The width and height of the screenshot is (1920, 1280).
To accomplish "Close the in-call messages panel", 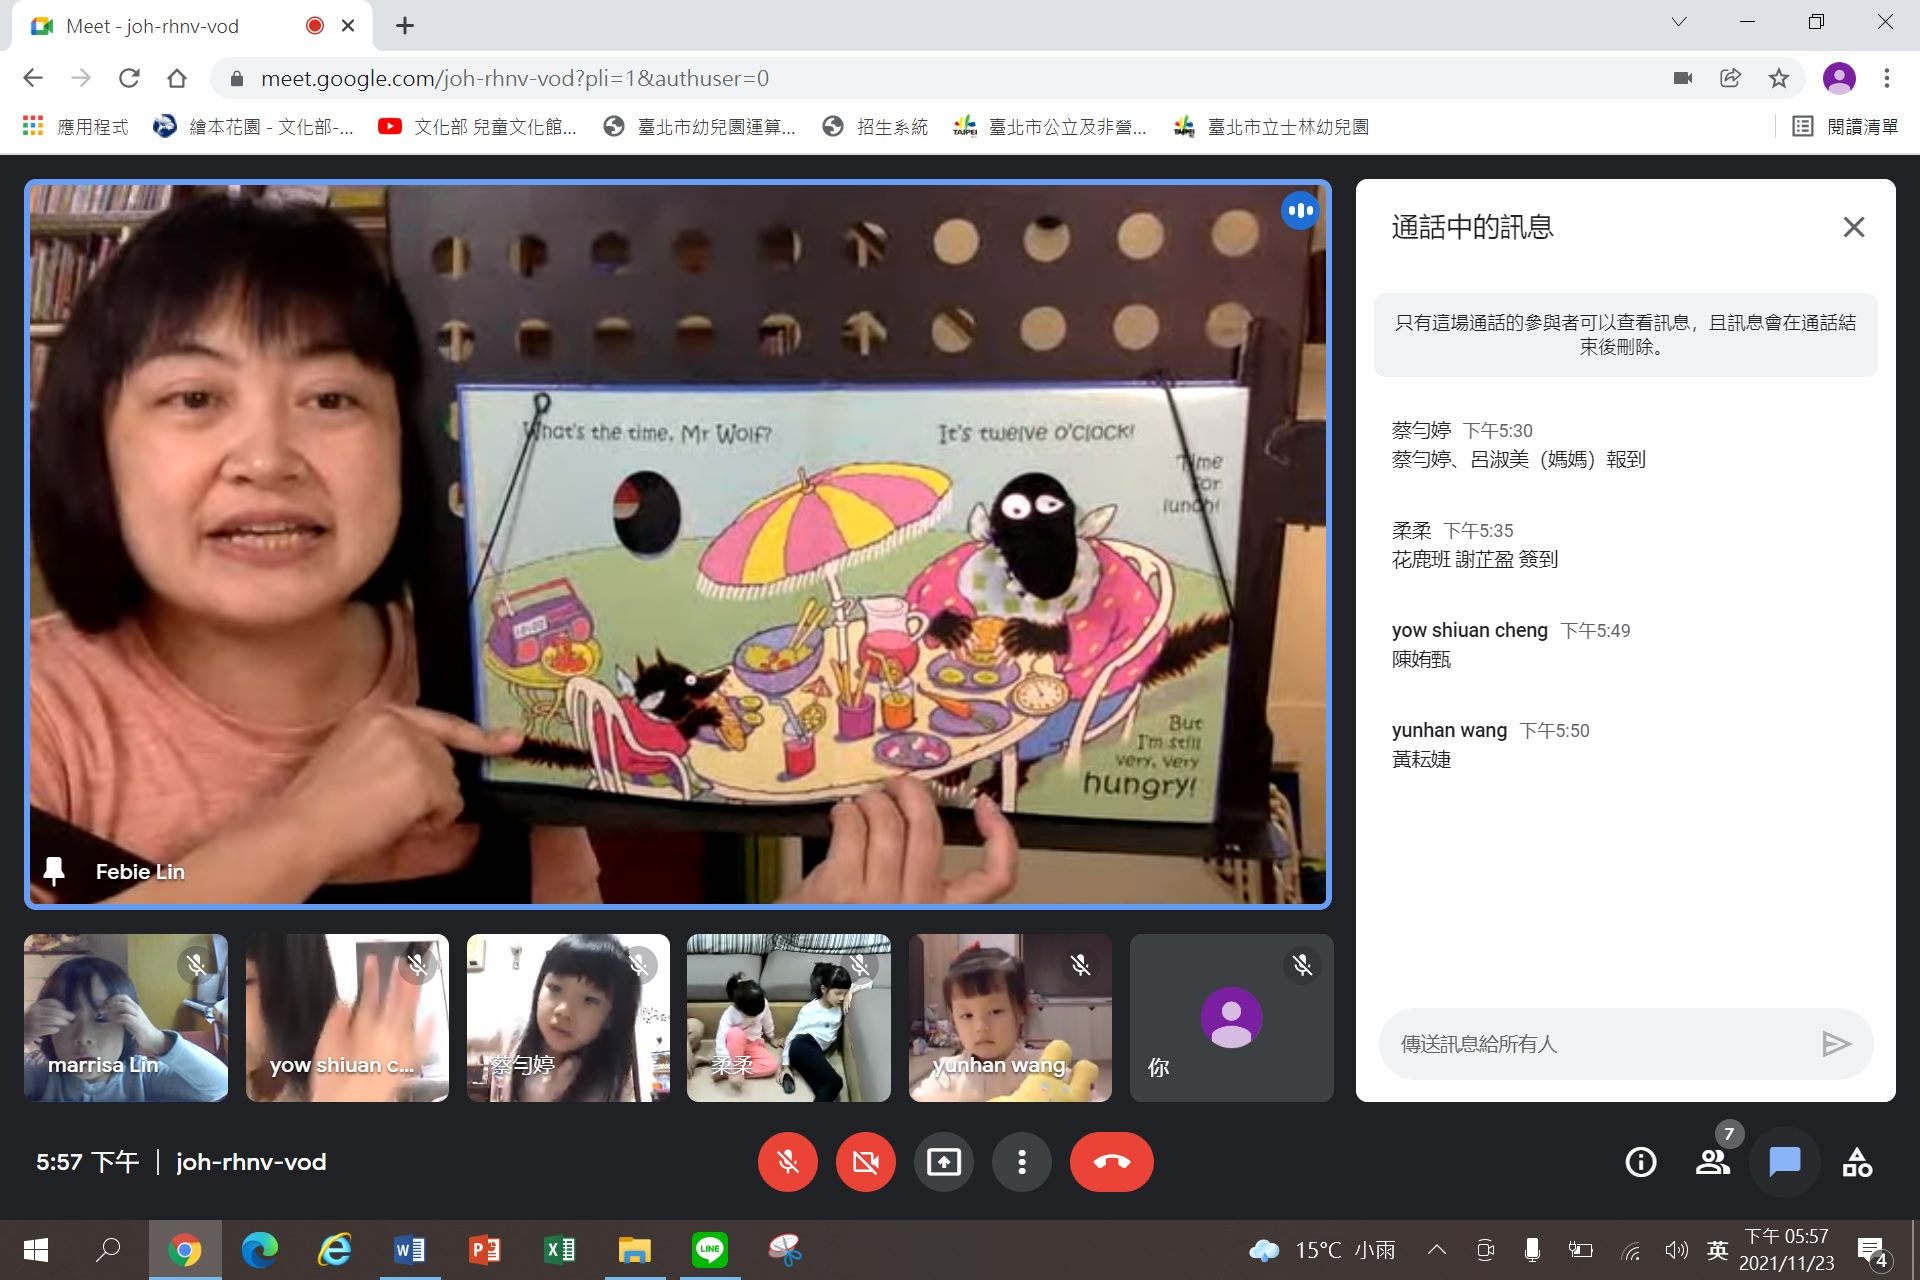I will [x=1853, y=227].
